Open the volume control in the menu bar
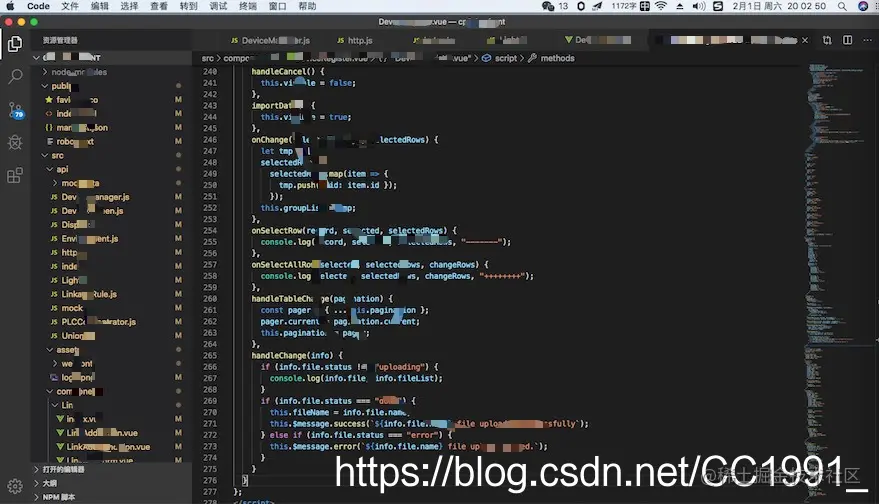 [698, 6]
